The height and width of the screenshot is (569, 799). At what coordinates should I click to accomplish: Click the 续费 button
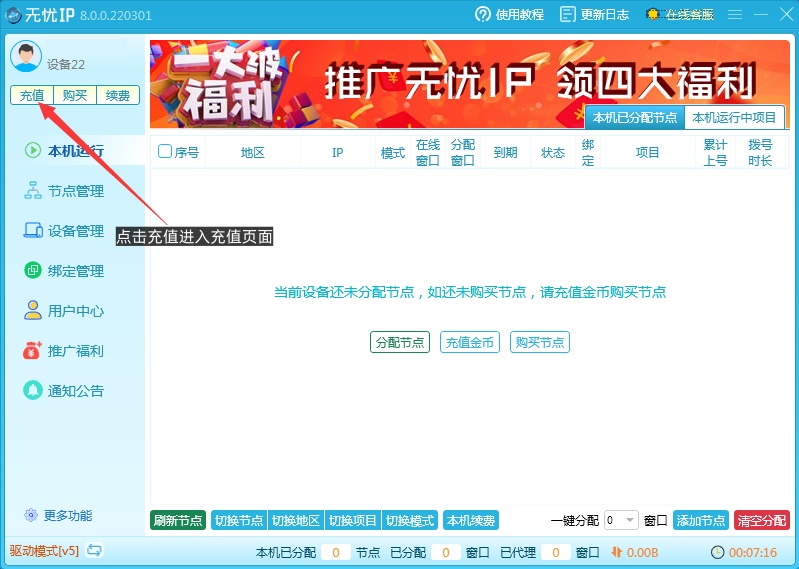coord(118,95)
